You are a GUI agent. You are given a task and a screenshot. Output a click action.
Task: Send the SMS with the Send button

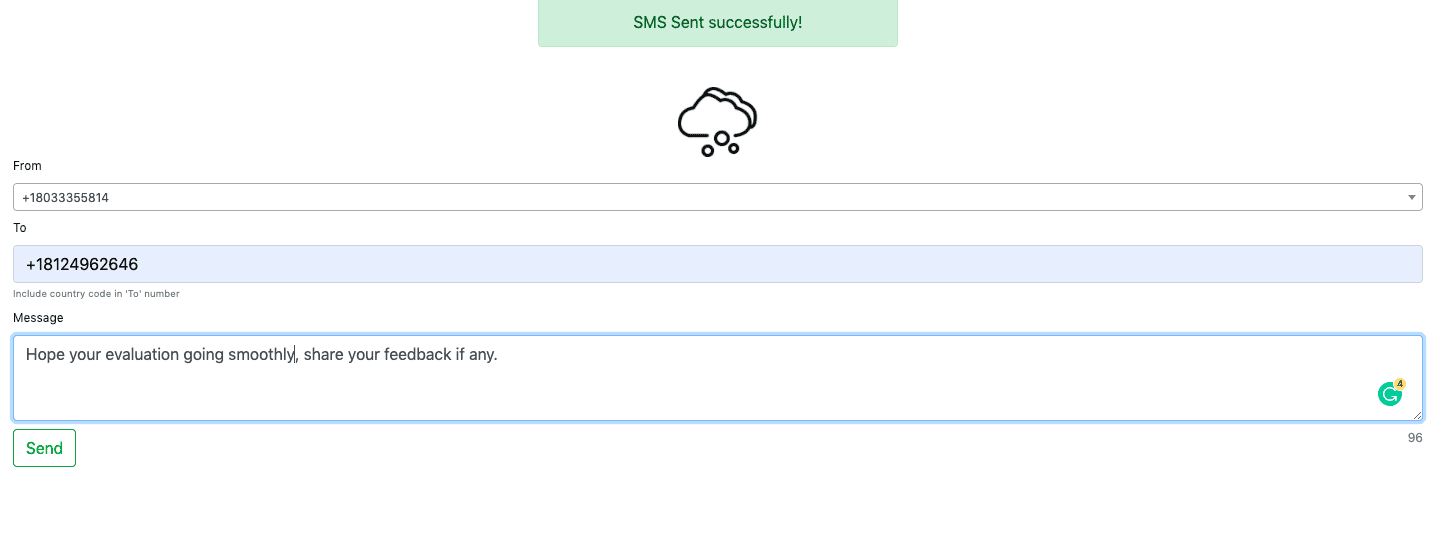point(44,448)
